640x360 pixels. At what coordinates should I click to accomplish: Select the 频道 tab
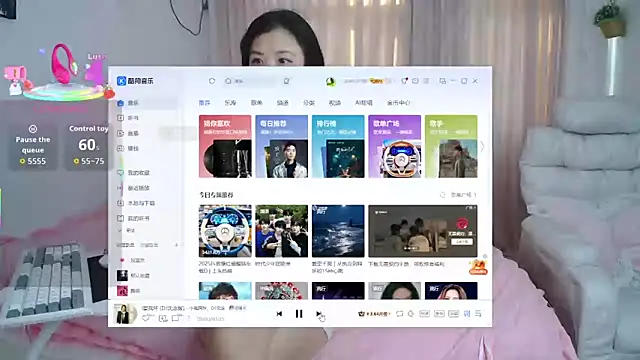tap(282, 103)
